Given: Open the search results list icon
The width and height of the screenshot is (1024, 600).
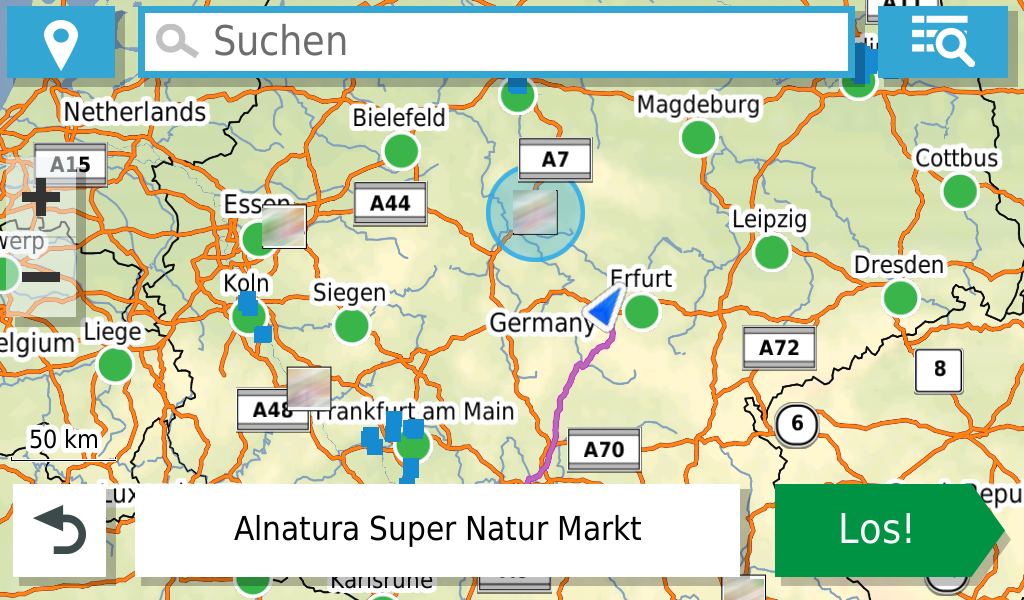Looking at the screenshot, I should 942,42.
